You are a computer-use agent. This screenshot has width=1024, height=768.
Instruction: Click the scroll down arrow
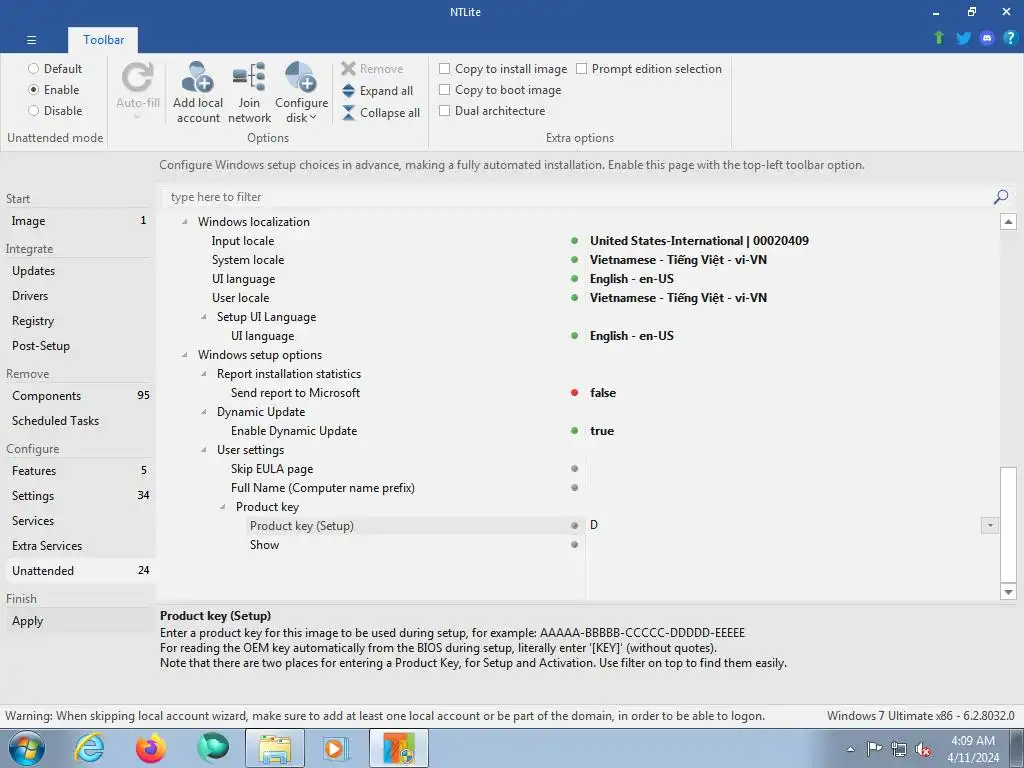pyautogui.click(x=1008, y=592)
